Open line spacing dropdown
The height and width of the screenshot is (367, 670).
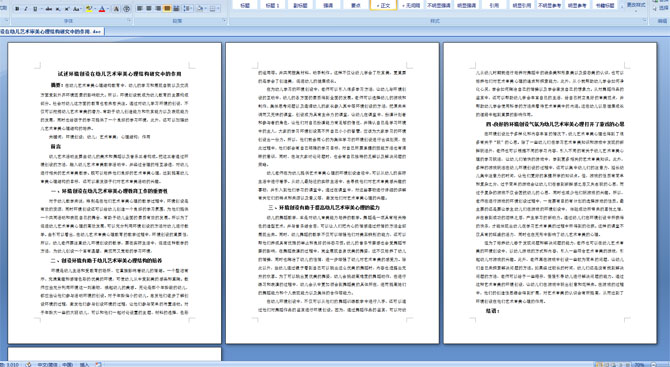188,9
